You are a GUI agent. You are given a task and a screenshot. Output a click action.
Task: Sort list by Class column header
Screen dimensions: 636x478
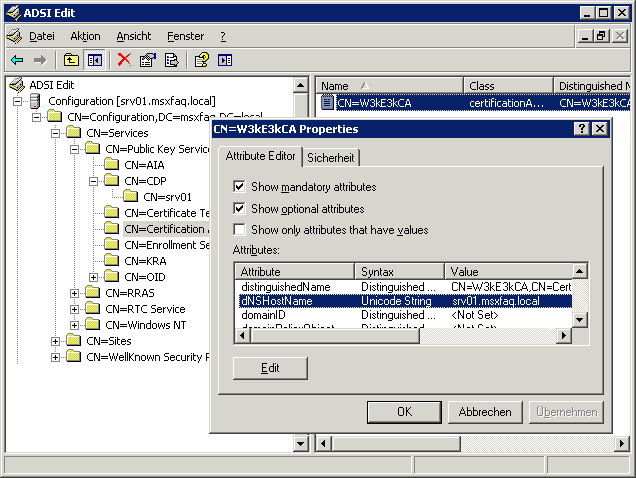tap(508, 86)
